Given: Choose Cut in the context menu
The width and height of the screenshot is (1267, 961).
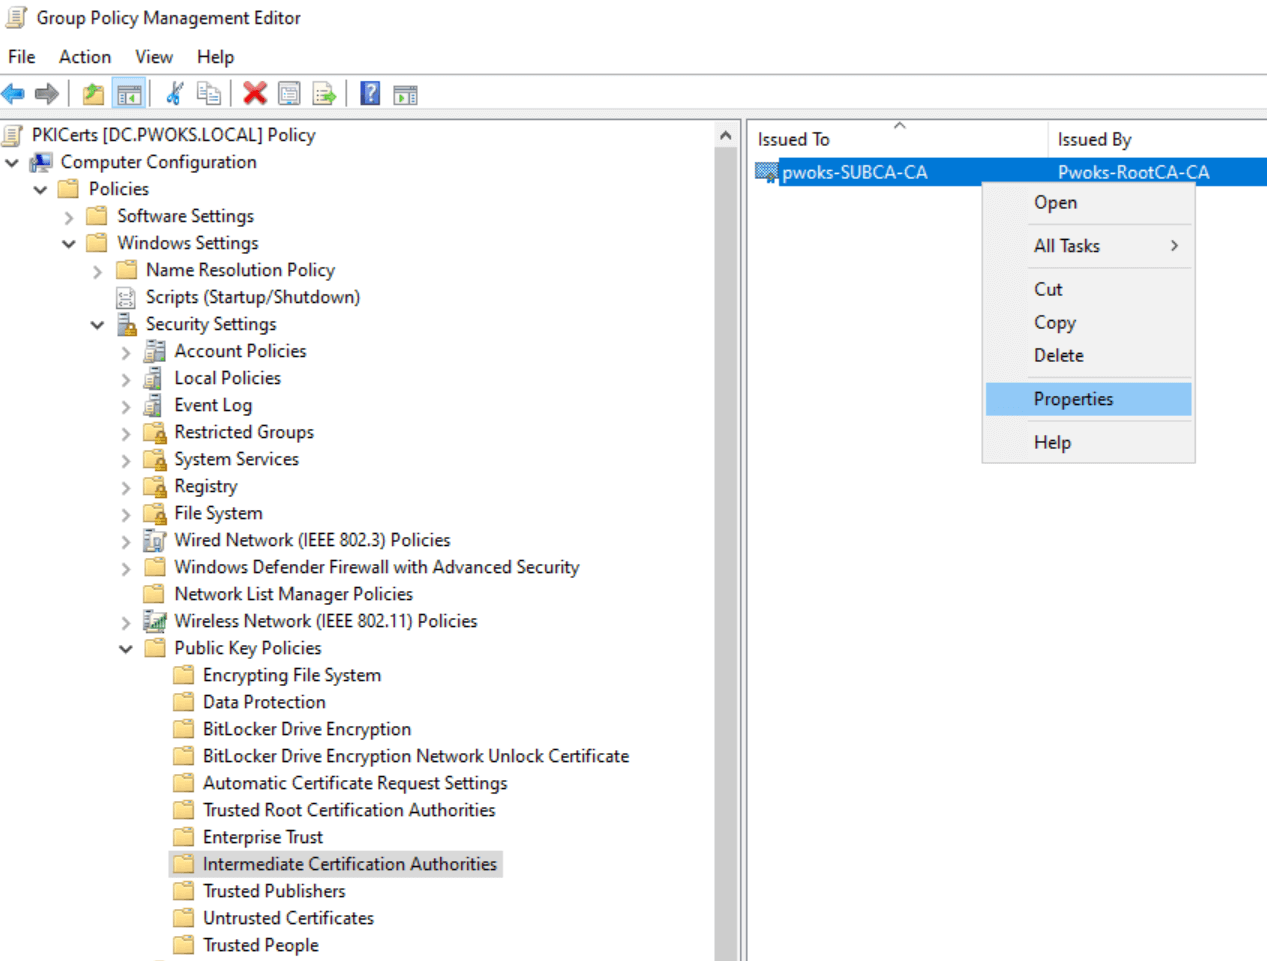Looking at the screenshot, I should click(1088, 289).
